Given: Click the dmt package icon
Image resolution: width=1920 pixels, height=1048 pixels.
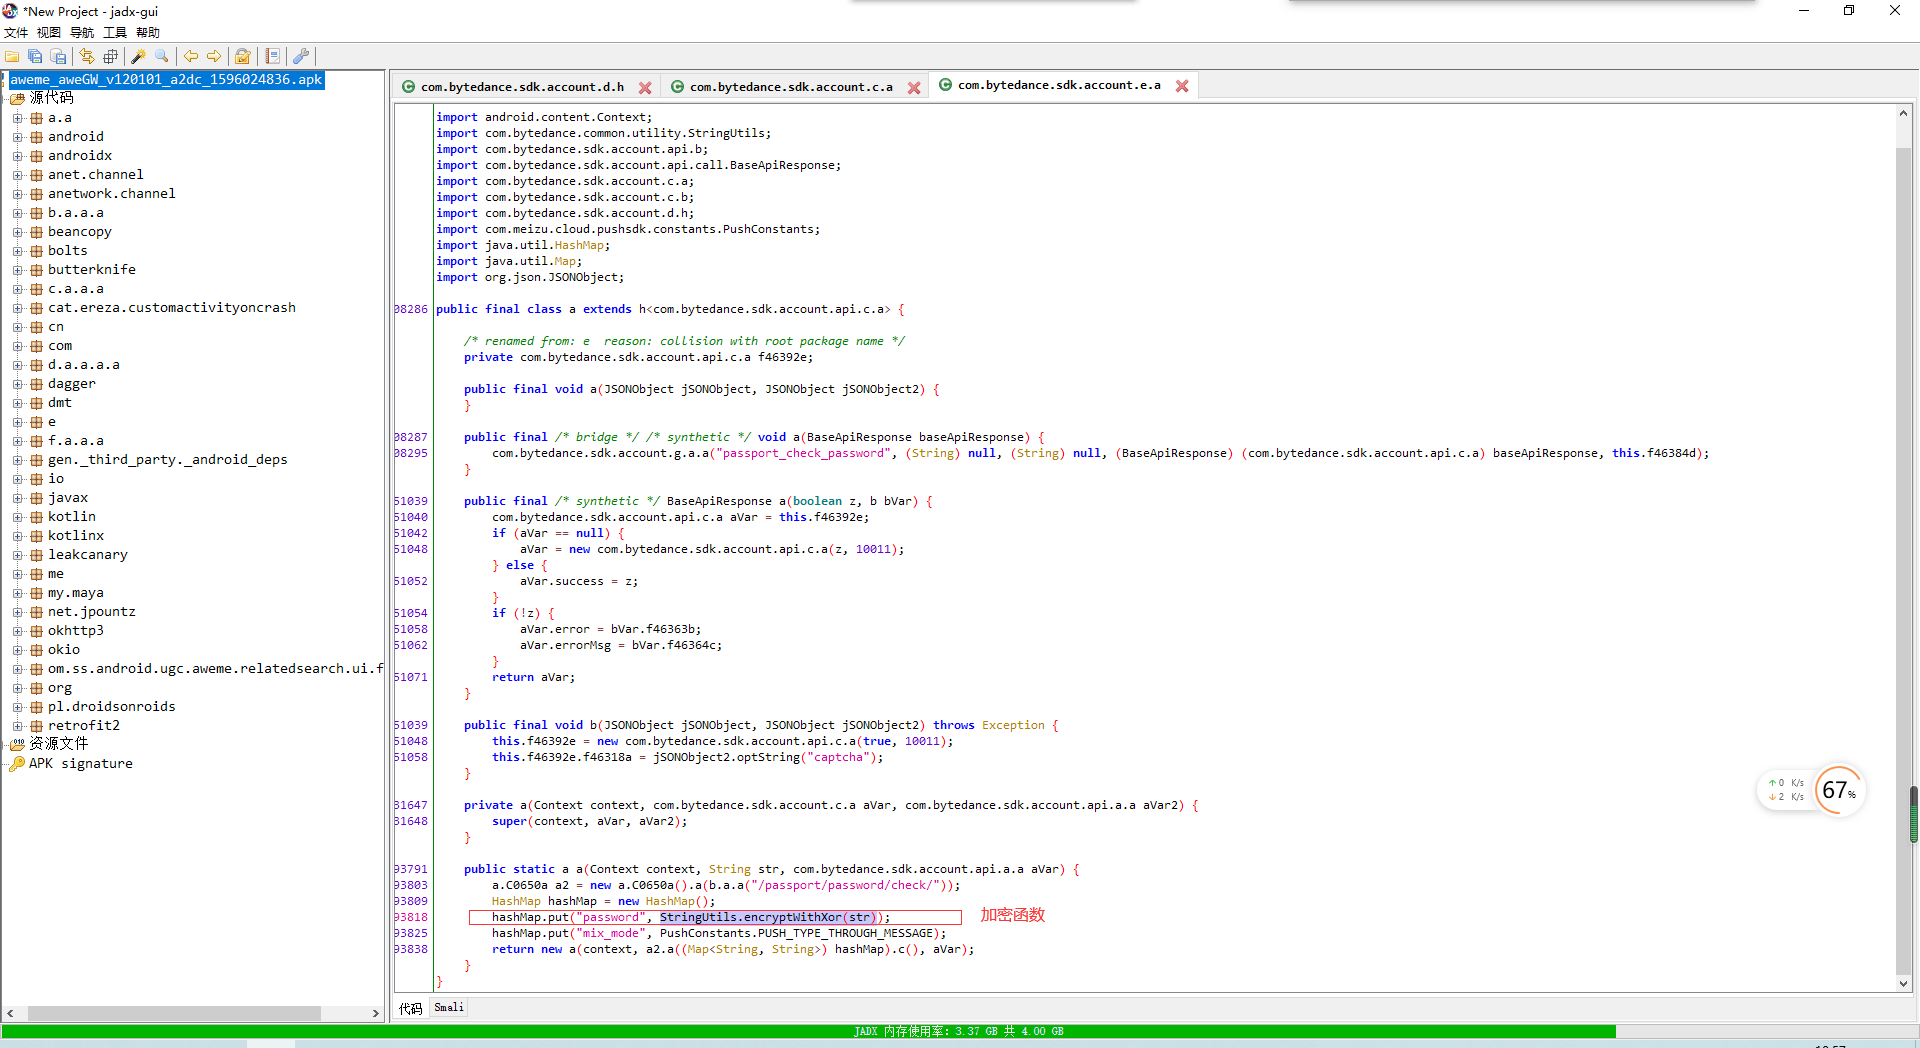Looking at the screenshot, I should pyautogui.click(x=36, y=403).
